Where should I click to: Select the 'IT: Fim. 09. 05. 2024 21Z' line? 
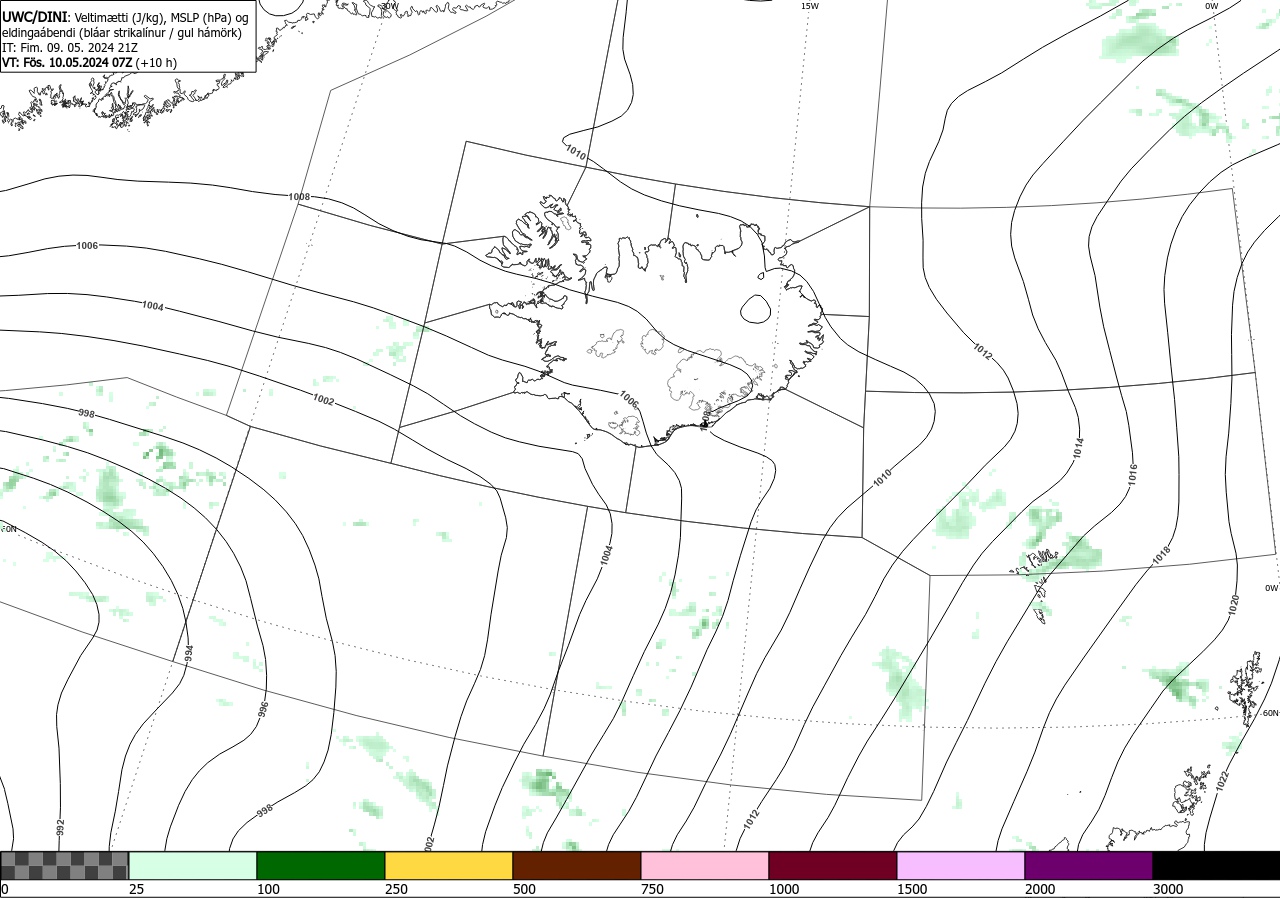70,47
